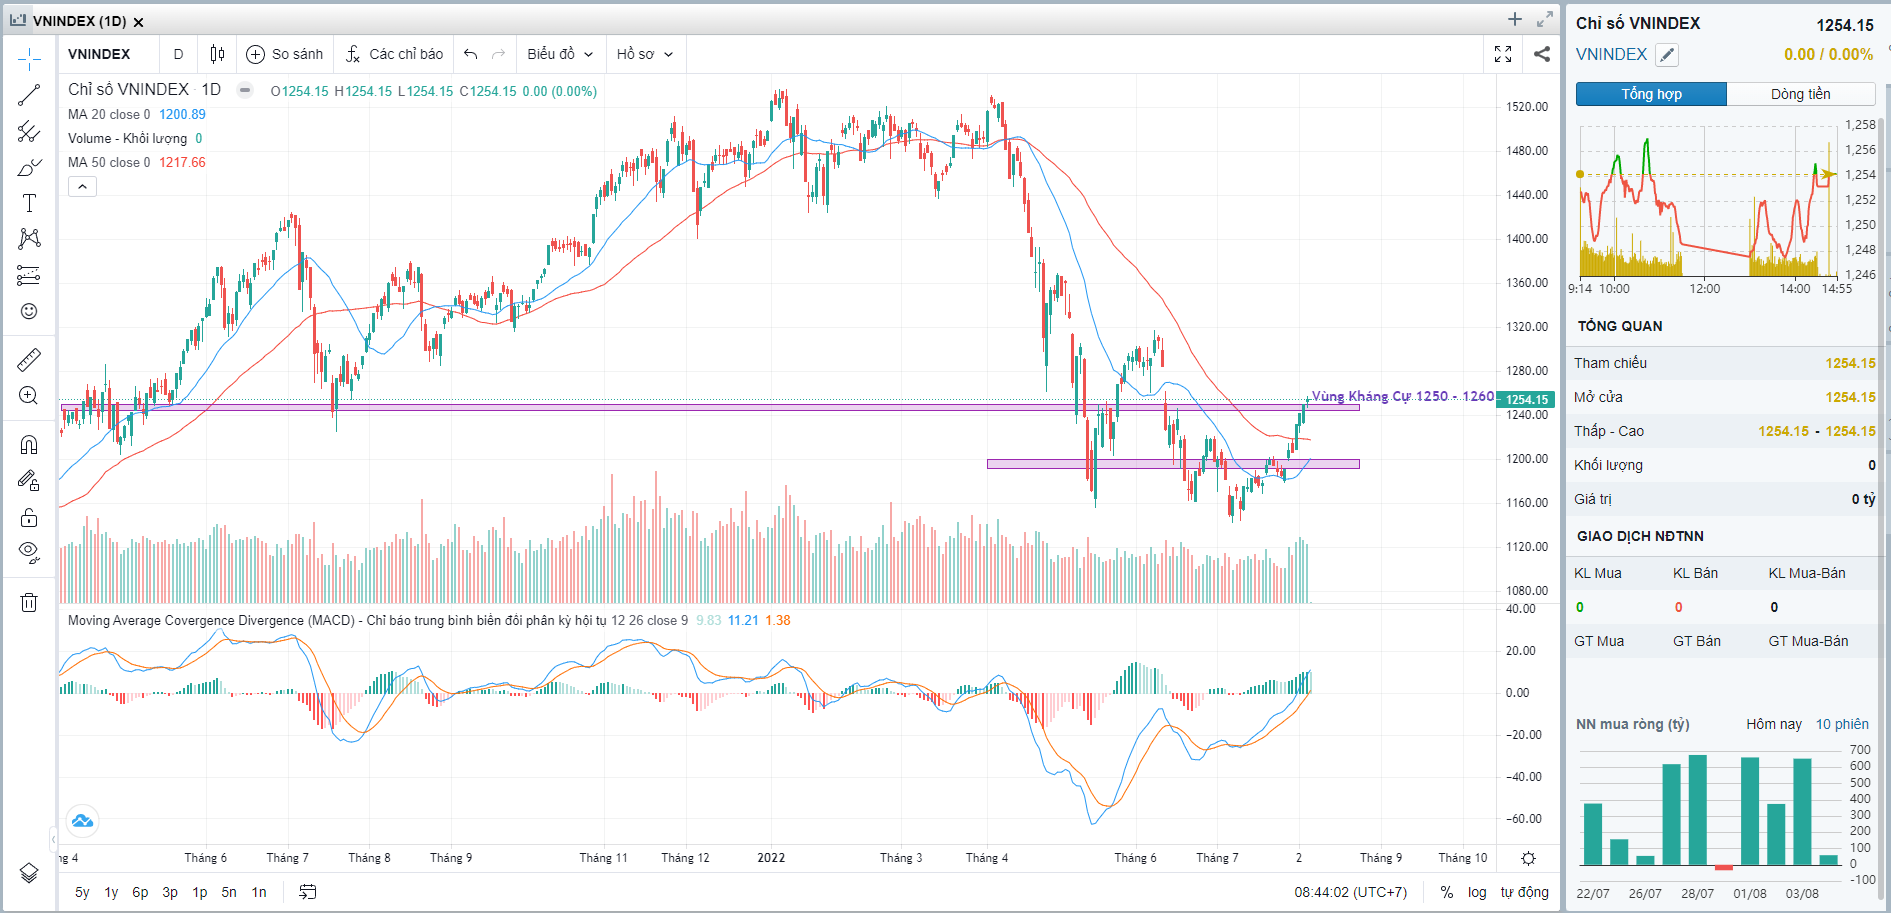Undo the last chart action
Screen dimensions: 1891x913
[471, 54]
